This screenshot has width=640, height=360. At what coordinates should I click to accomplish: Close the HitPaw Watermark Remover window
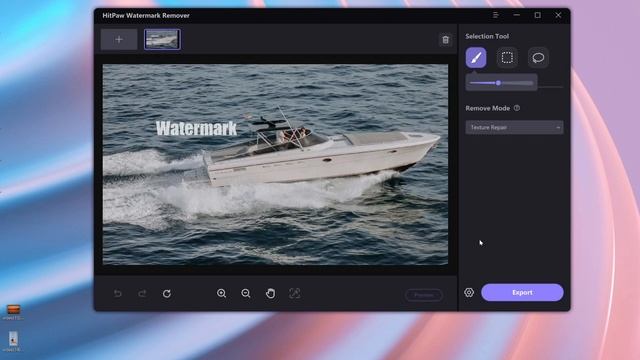click(x=558, y=15)
